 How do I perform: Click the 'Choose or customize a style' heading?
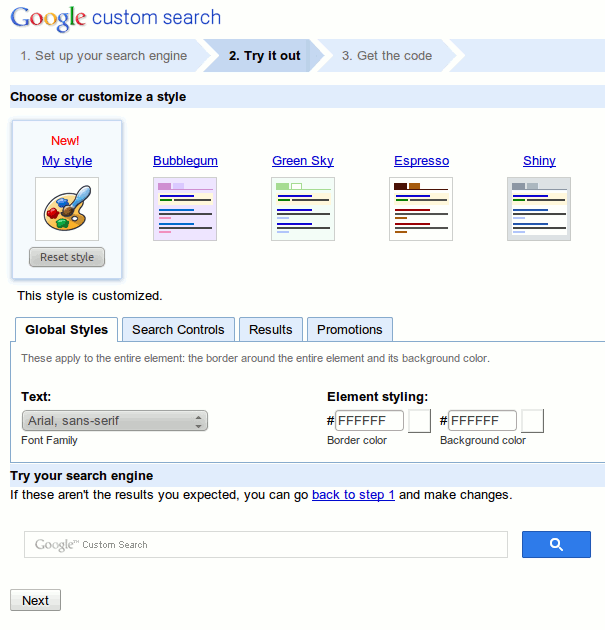(x=98, y=97)
